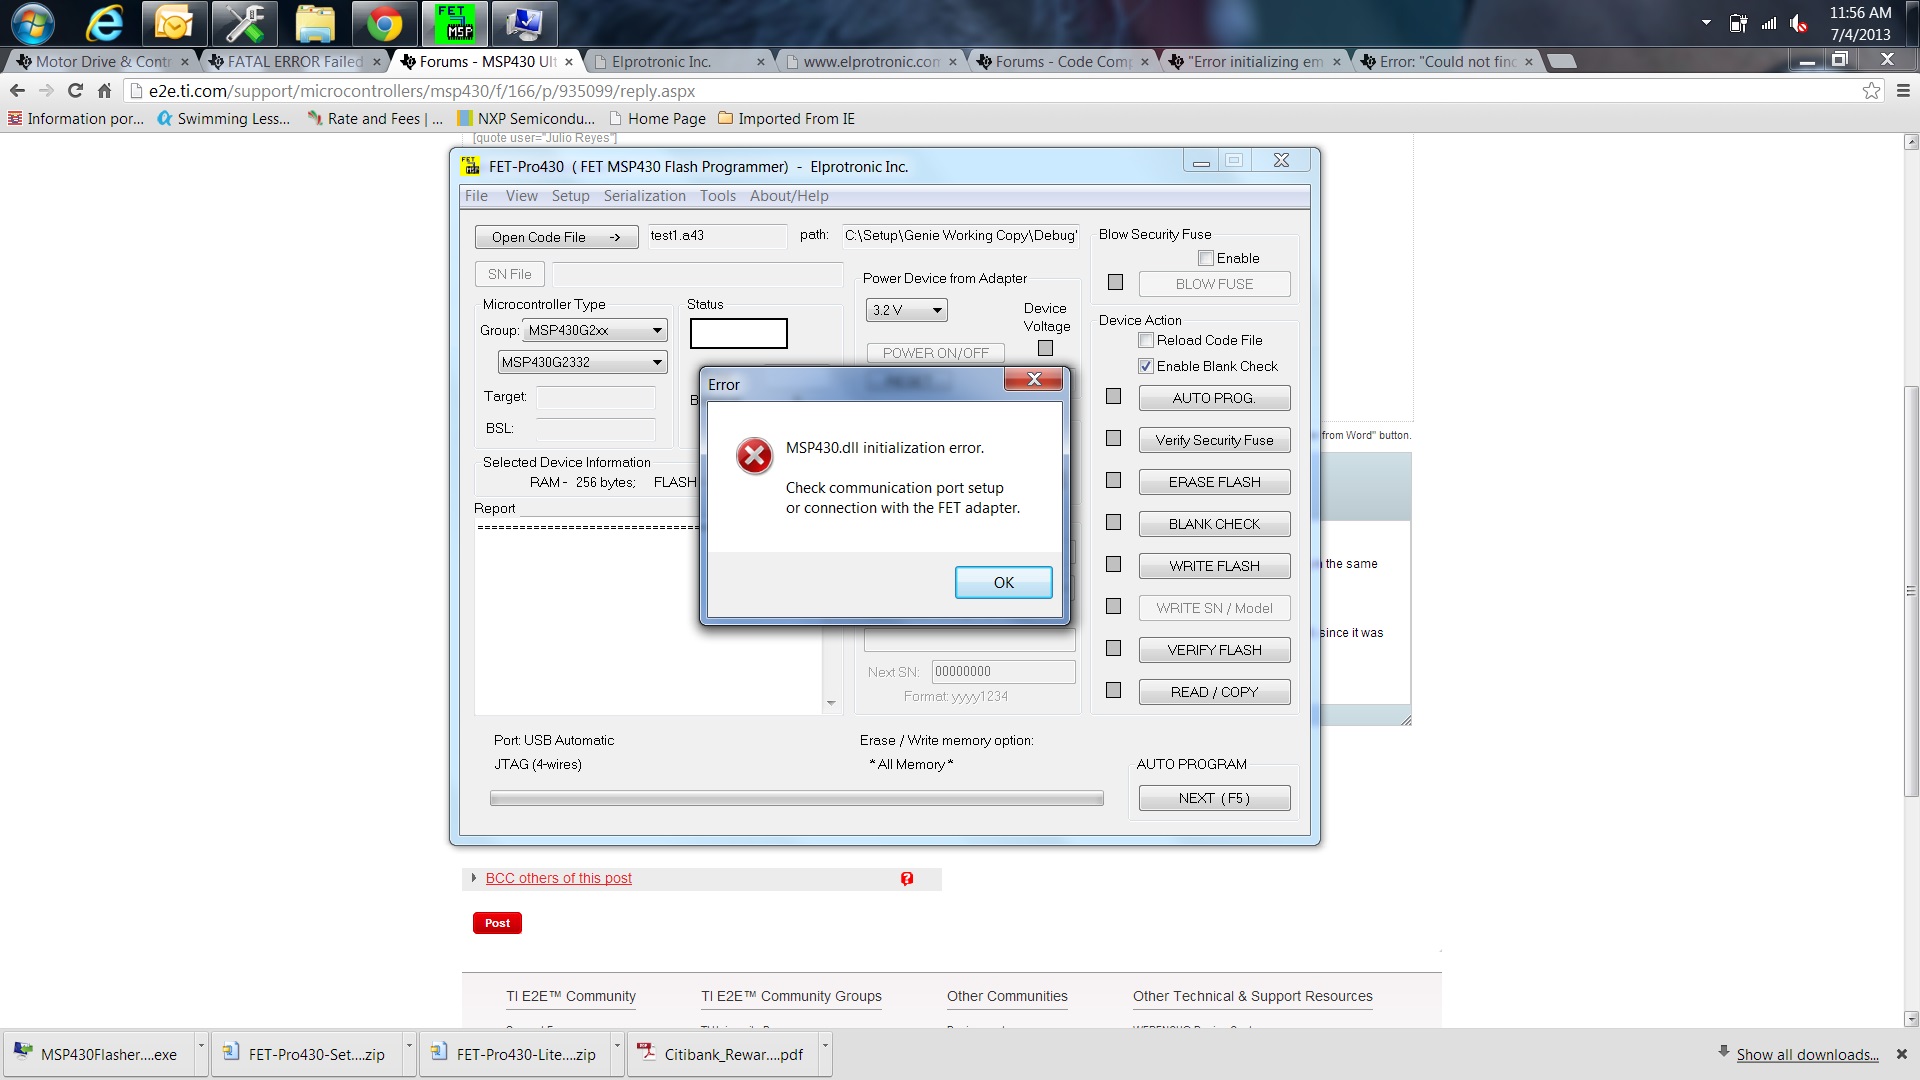Open the Setup menu
Viewport: 1920px width, 1080px height.
click(x=570, y=196)
